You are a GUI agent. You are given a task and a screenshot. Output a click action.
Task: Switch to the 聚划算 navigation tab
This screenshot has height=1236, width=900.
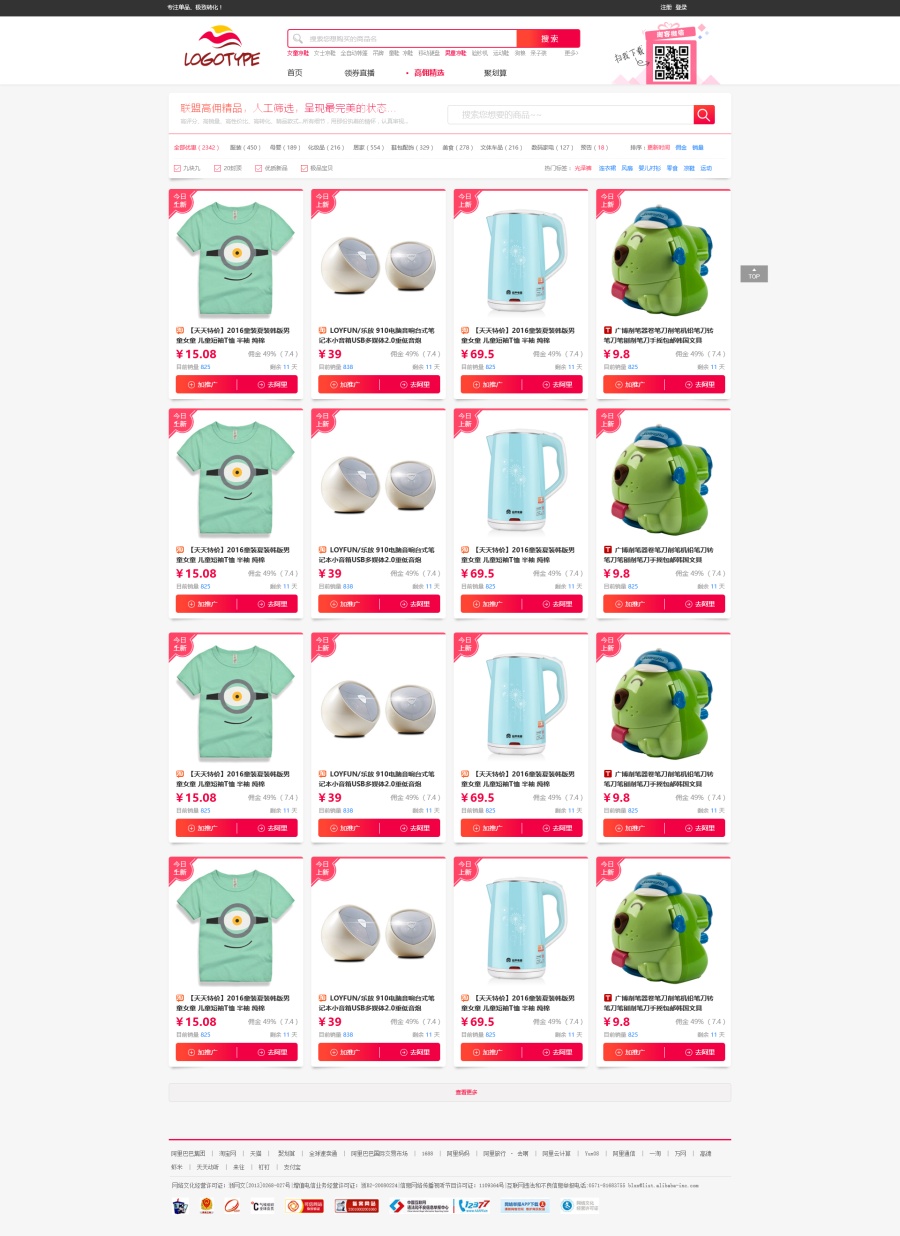[x=495, y=73]
